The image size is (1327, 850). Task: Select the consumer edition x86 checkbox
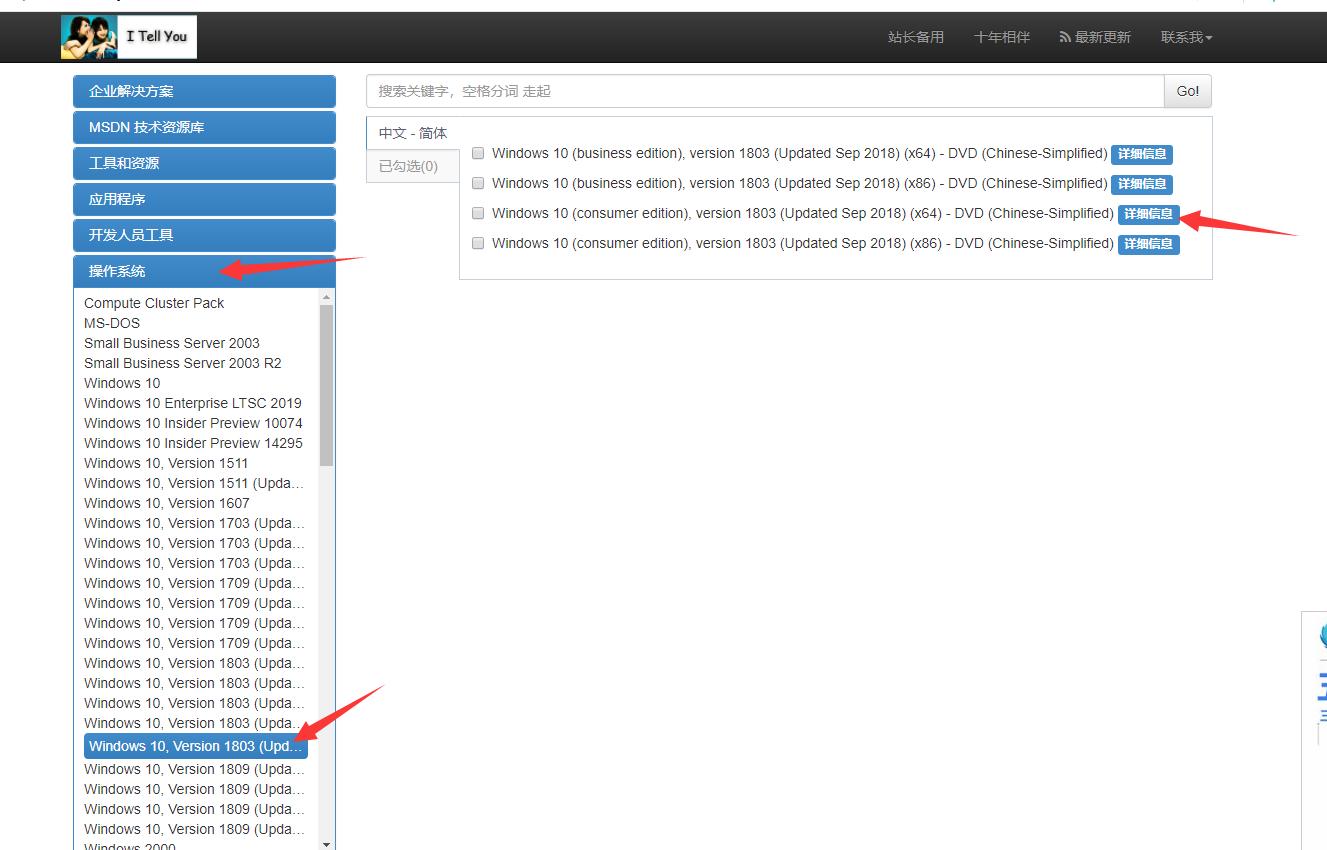(x=478, y=244)
